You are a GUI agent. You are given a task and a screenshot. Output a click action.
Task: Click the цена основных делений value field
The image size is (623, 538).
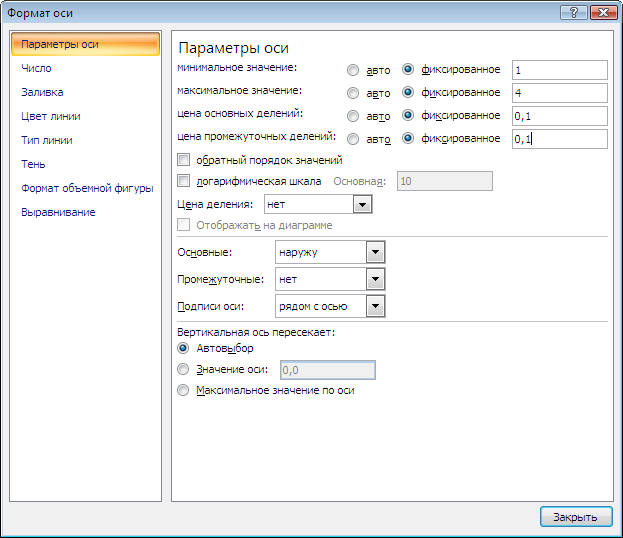point(559,116)
